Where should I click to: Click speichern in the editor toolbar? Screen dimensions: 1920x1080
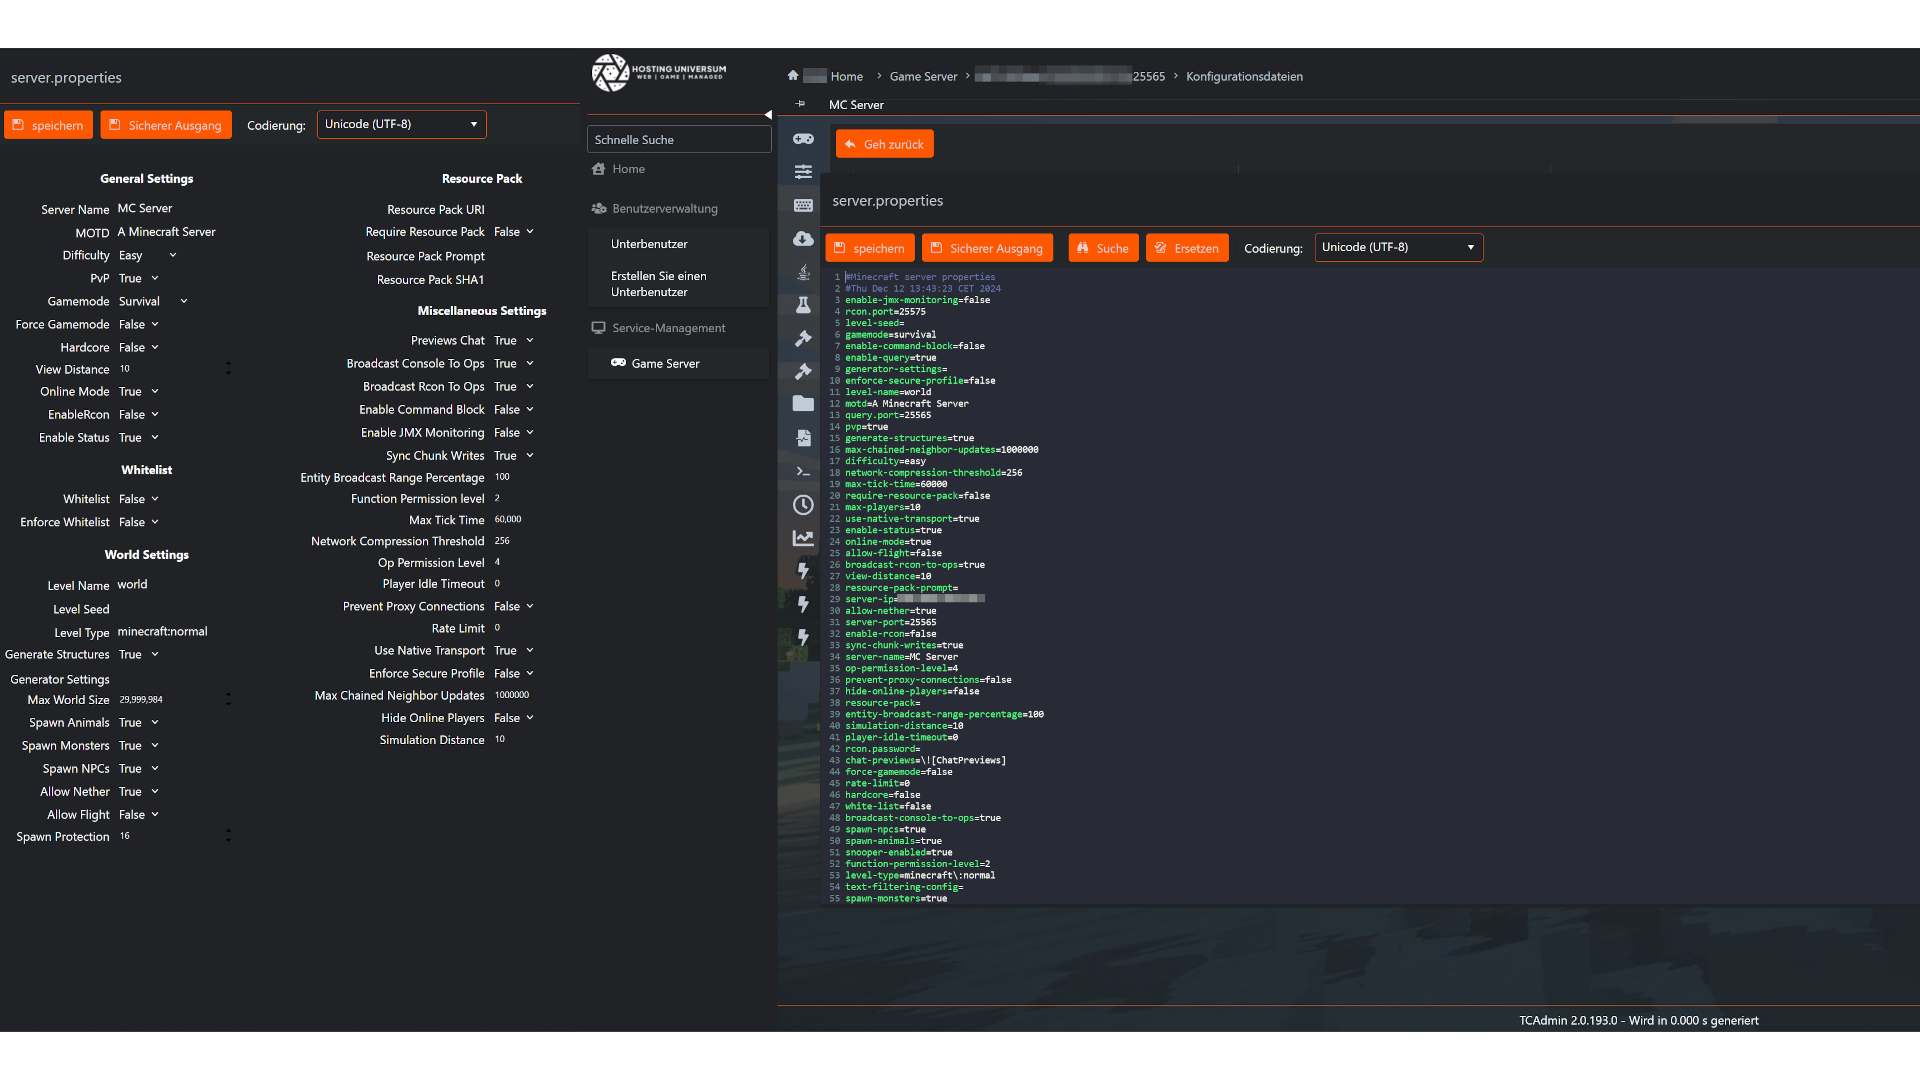coord(869,248)
